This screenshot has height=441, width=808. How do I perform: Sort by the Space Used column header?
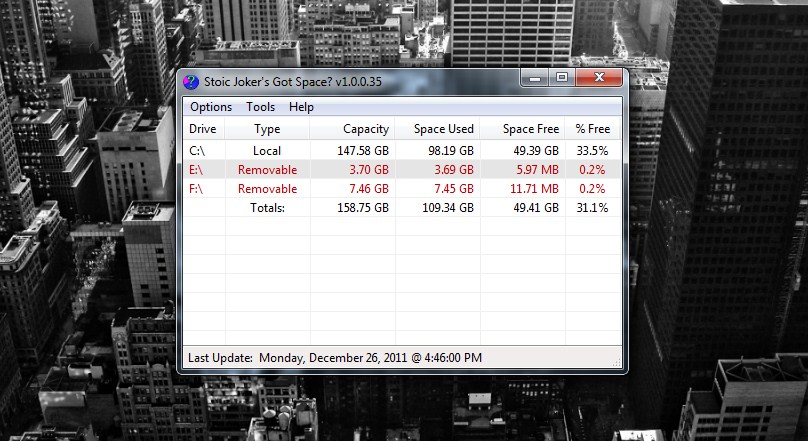tap(437, 129)
